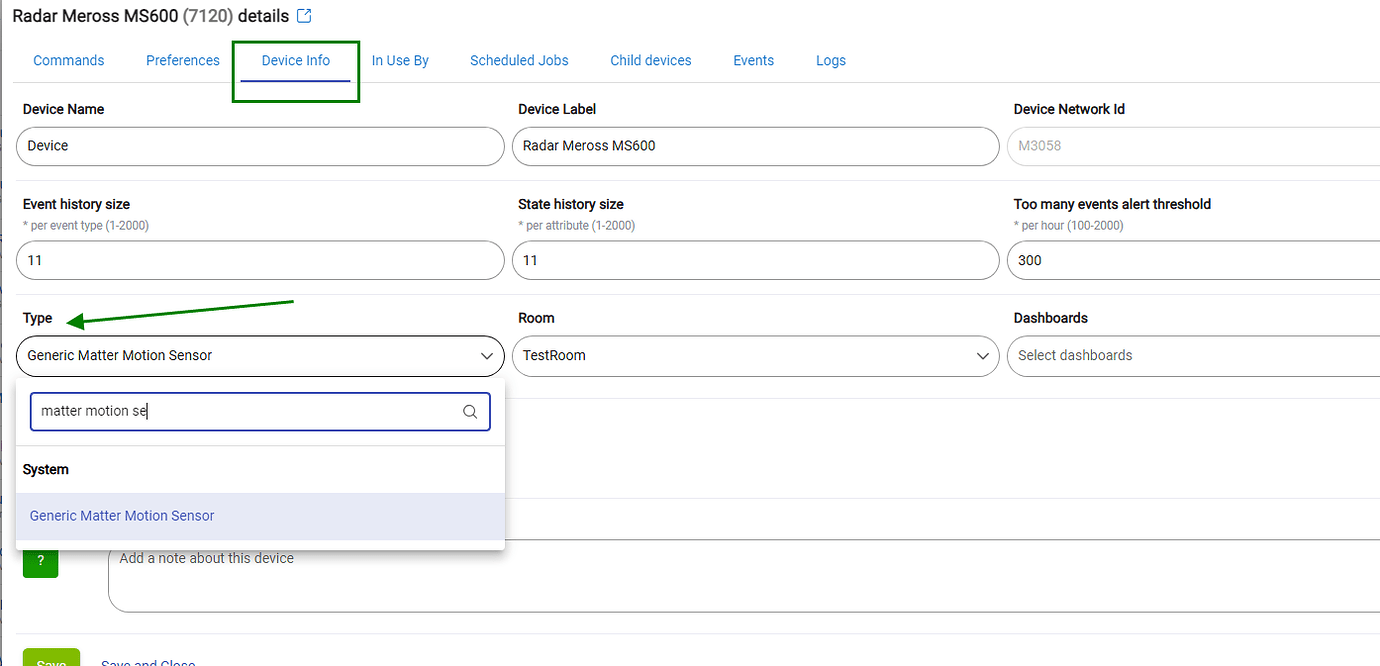
Task: Expand the Type dropdown chevron
Action: click(487, 356)
